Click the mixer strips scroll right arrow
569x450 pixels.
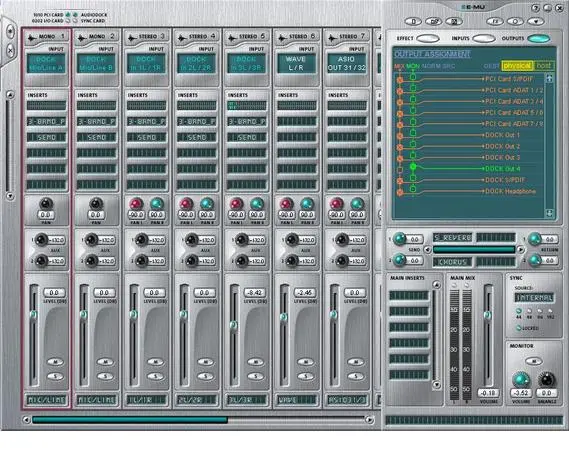[369, 420]
